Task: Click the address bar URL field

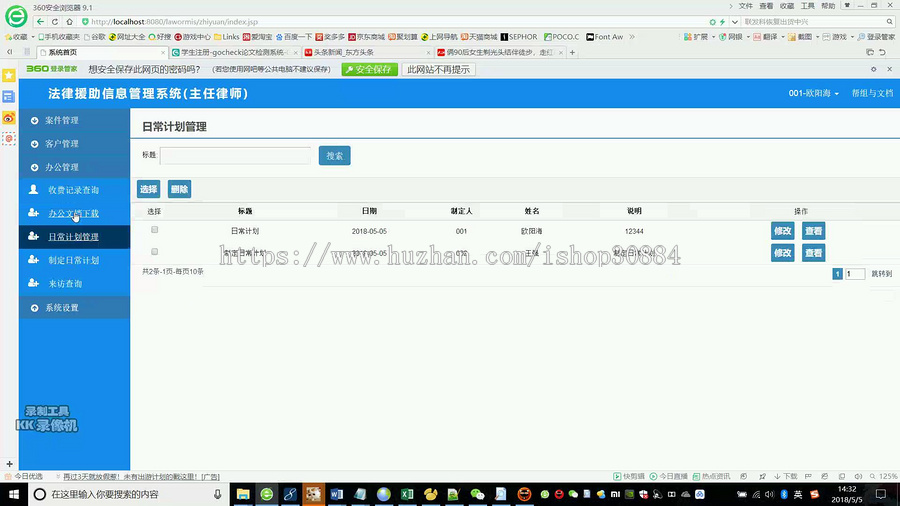Action: (396, 22)
